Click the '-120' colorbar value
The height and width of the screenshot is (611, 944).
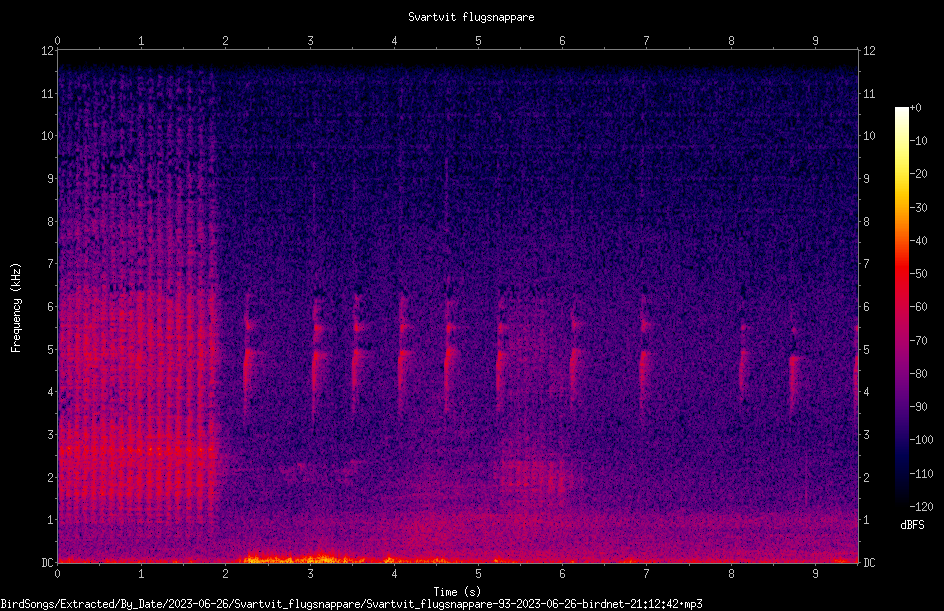(x=921, y=507)
